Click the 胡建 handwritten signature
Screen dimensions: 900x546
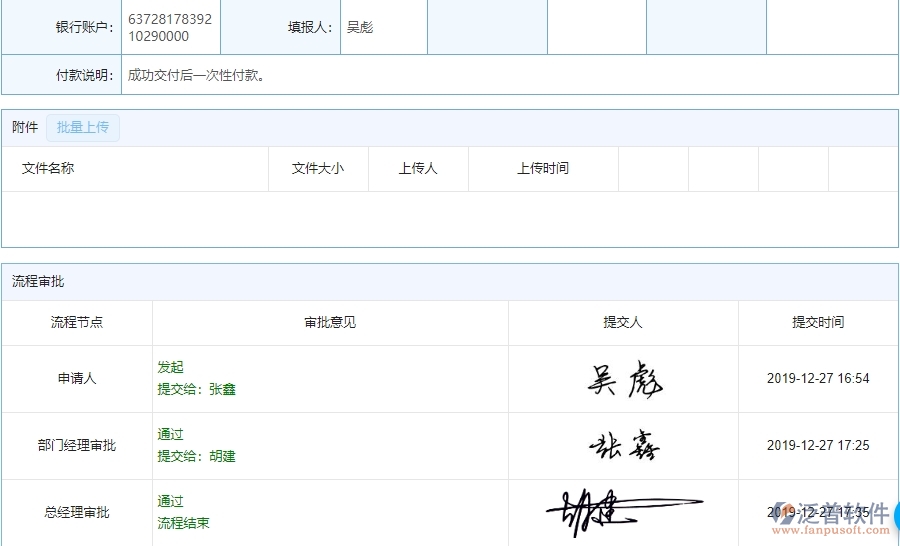coord(624,513)
